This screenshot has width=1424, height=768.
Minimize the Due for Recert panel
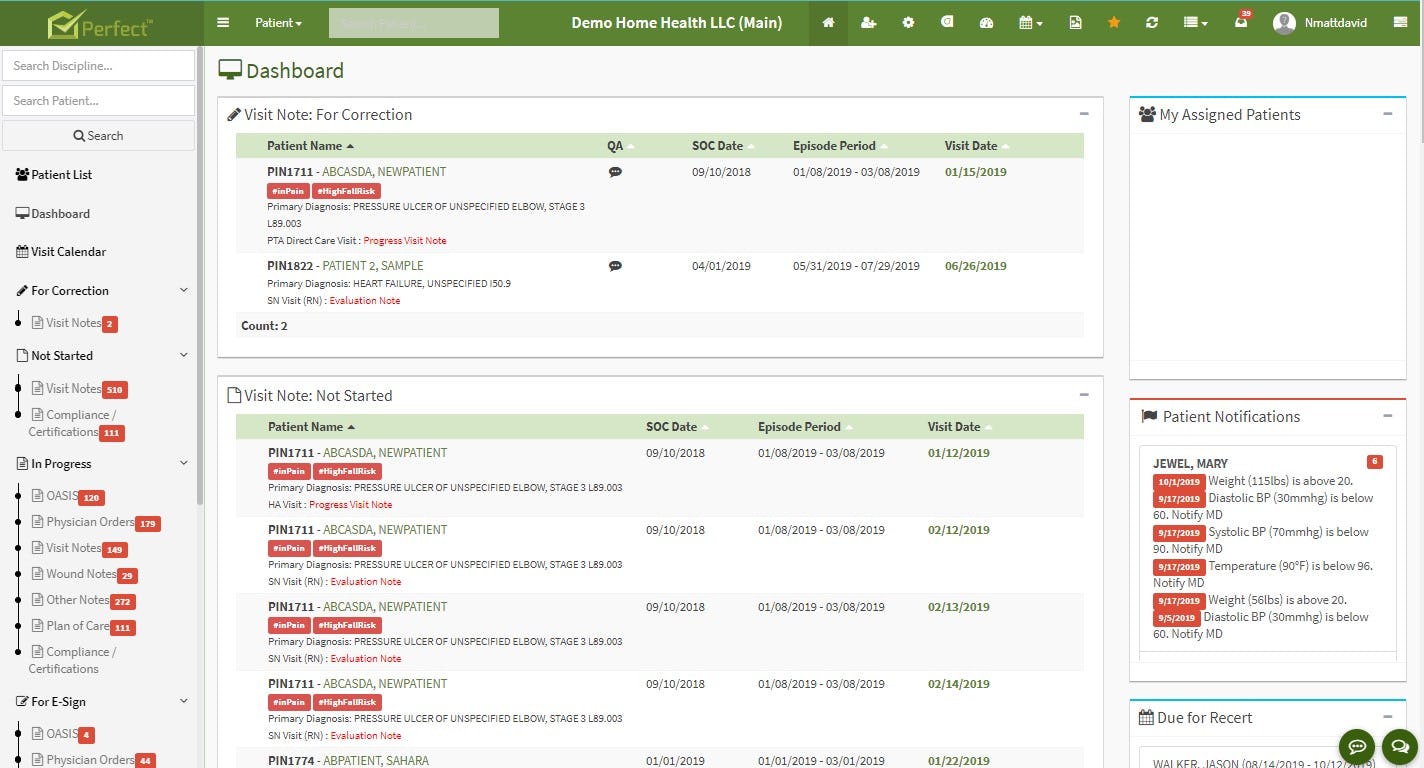1388,717
